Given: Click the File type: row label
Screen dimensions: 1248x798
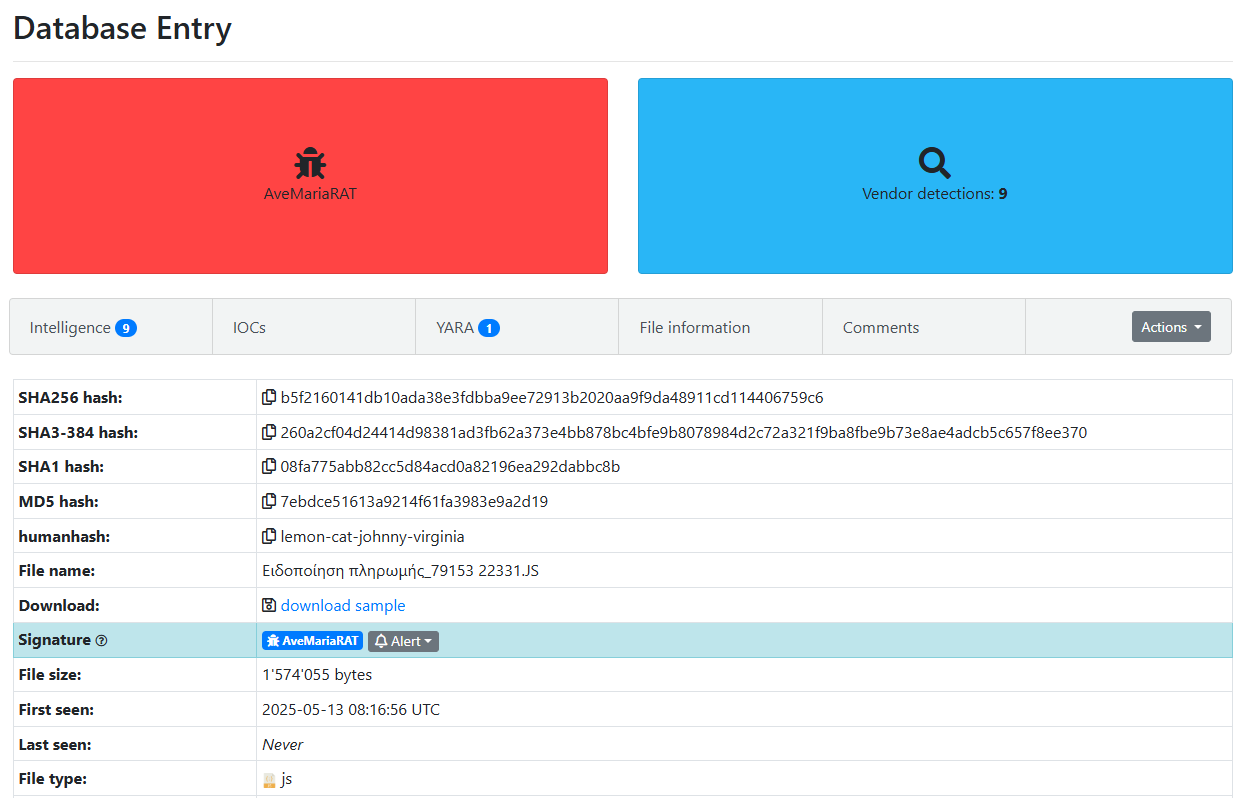Looking at the screenshot, I should click(x=53, y=779).
